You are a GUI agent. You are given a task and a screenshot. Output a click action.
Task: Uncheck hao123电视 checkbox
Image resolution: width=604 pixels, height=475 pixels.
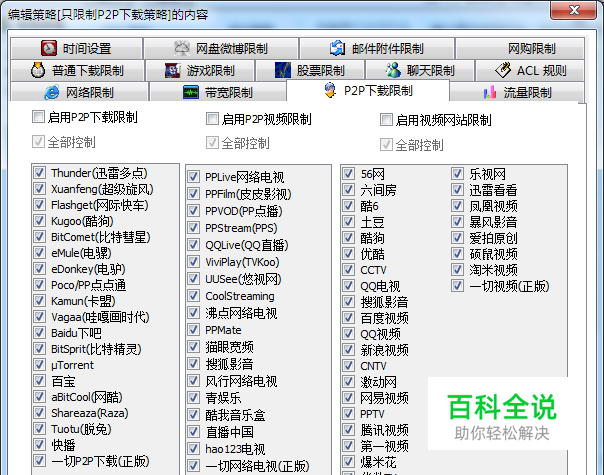(193, 448)
